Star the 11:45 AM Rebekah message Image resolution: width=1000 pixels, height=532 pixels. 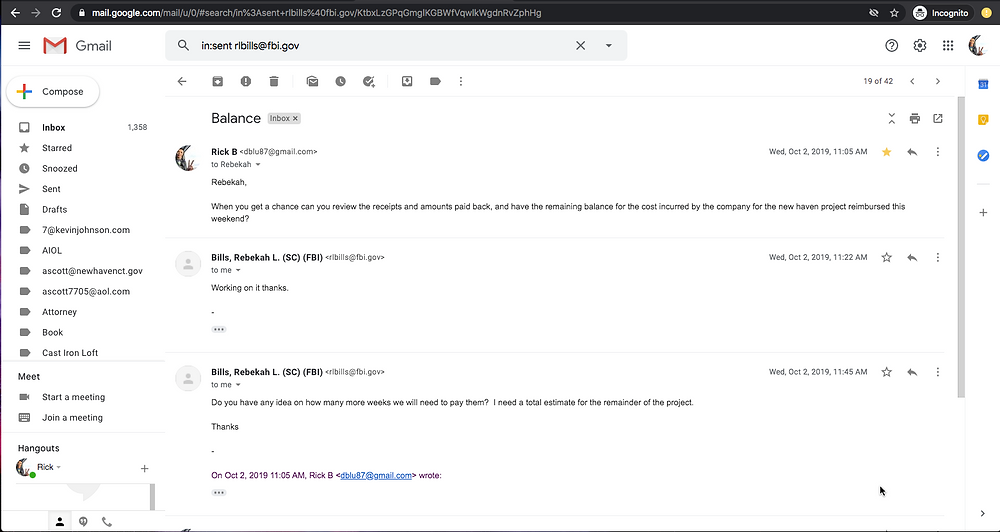pos(886,372)
